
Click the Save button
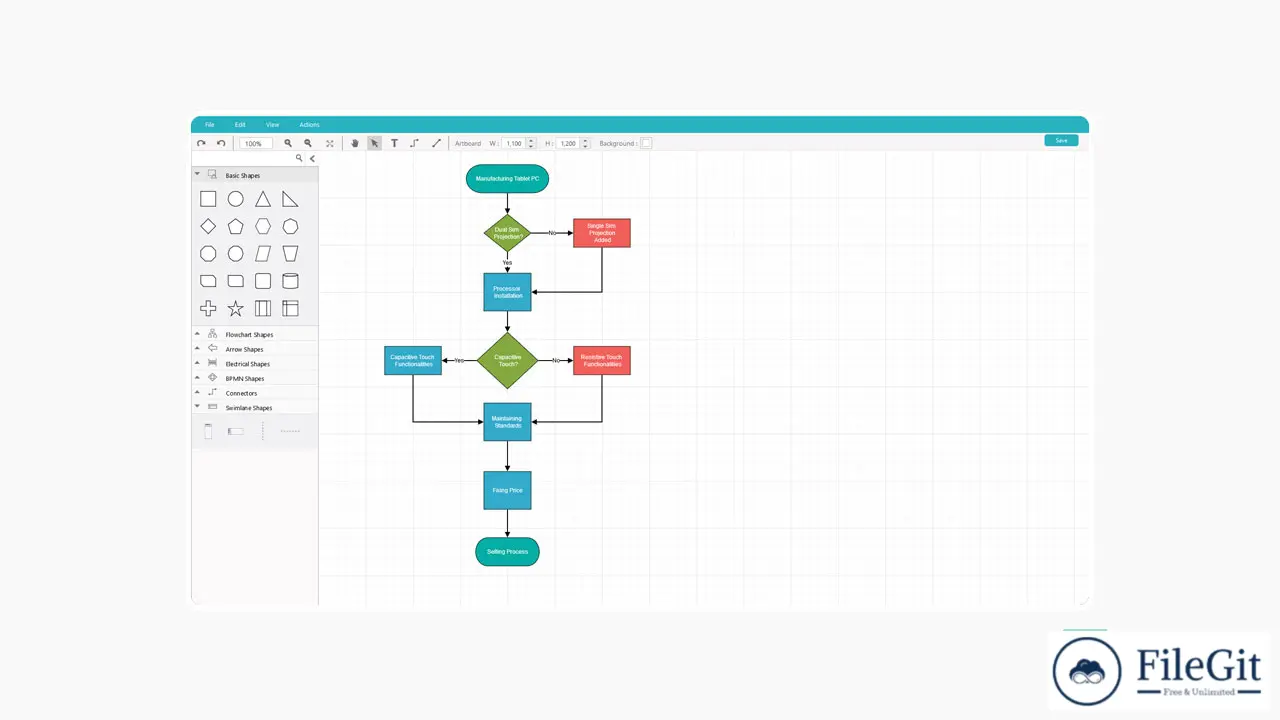(x=1061, y=140)
